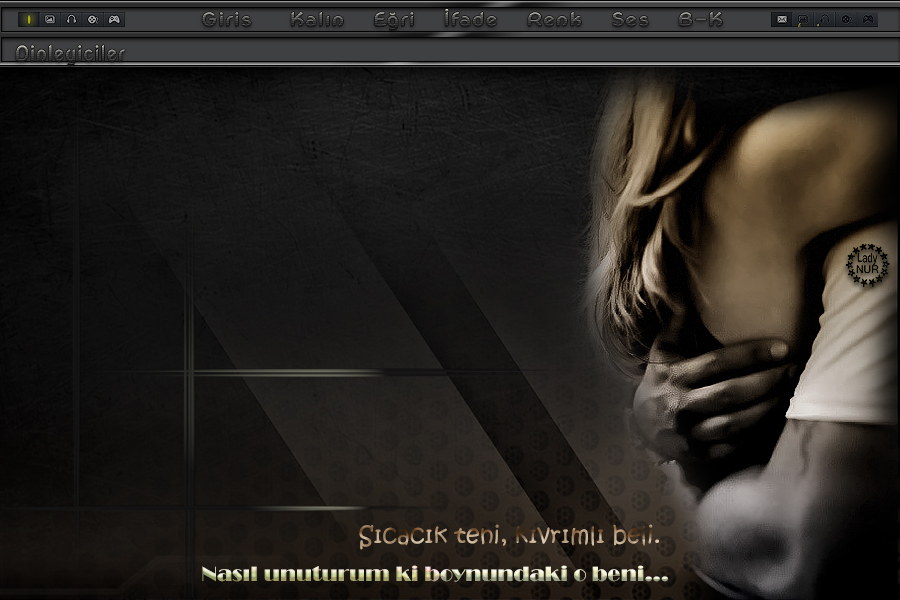Open the Renk color menu
The image size is (900, 600).
click(554, 19)
